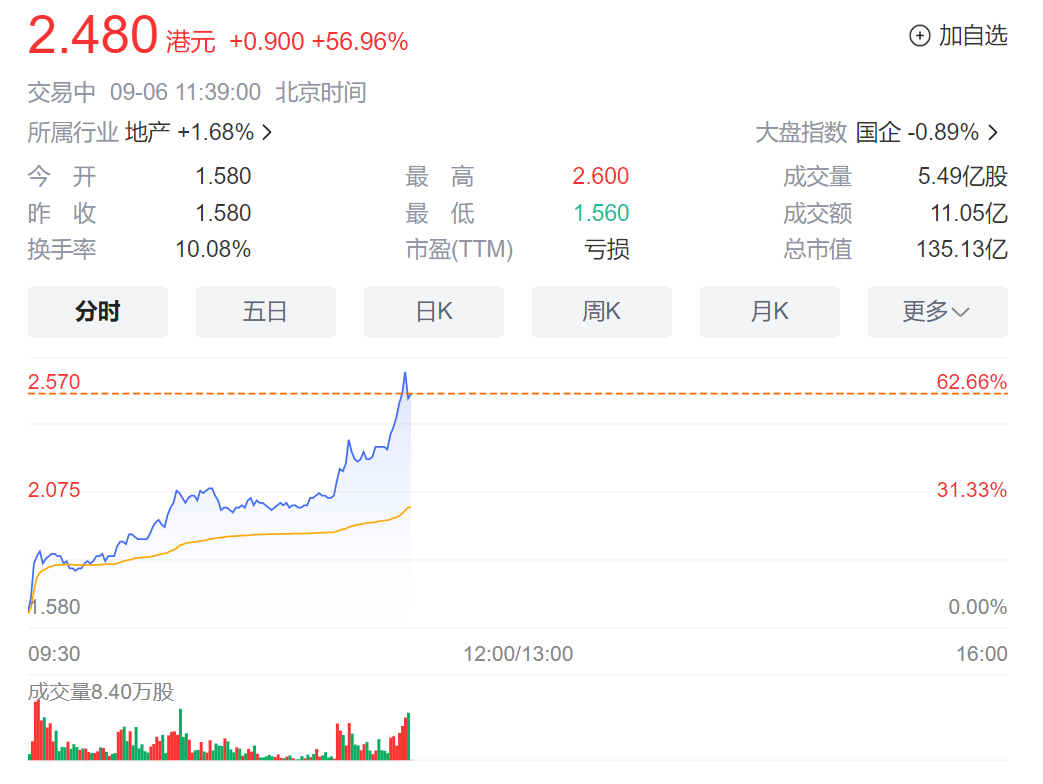Select the 周K weekly chart tab
1043x784 pixels.
tap(601, 312)
